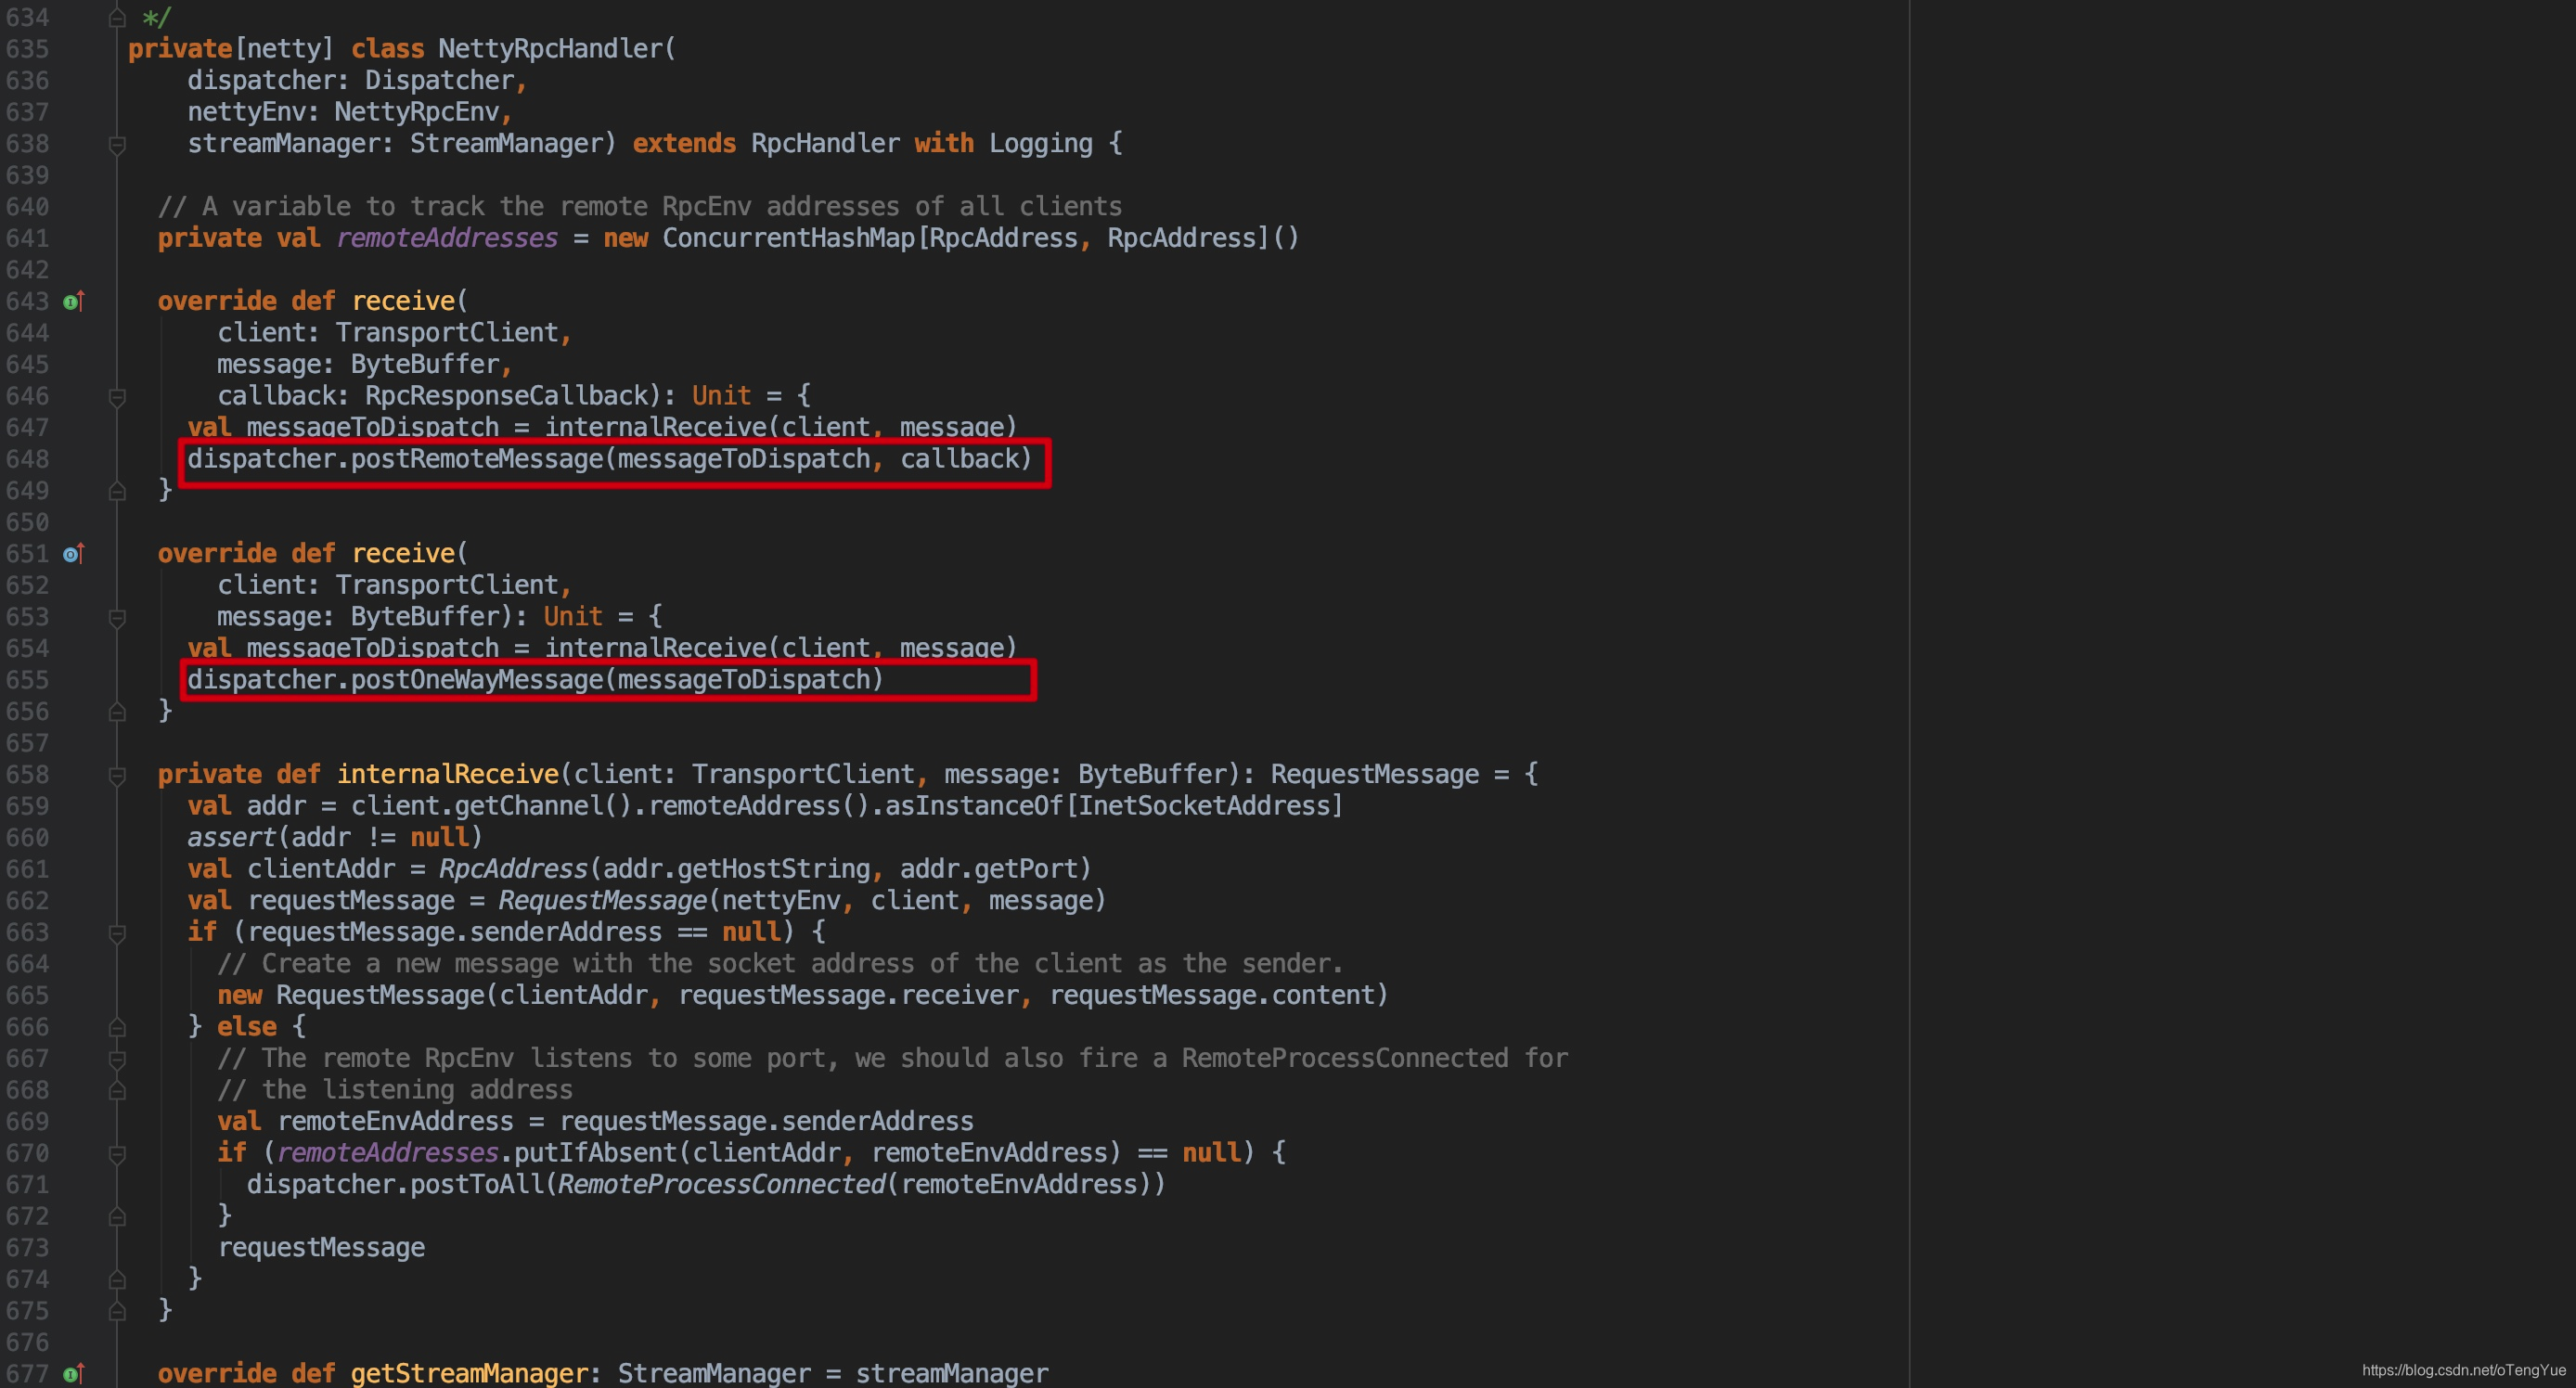Collapse the putIfAbsent if-block fold on line 670

(117, 1154)
